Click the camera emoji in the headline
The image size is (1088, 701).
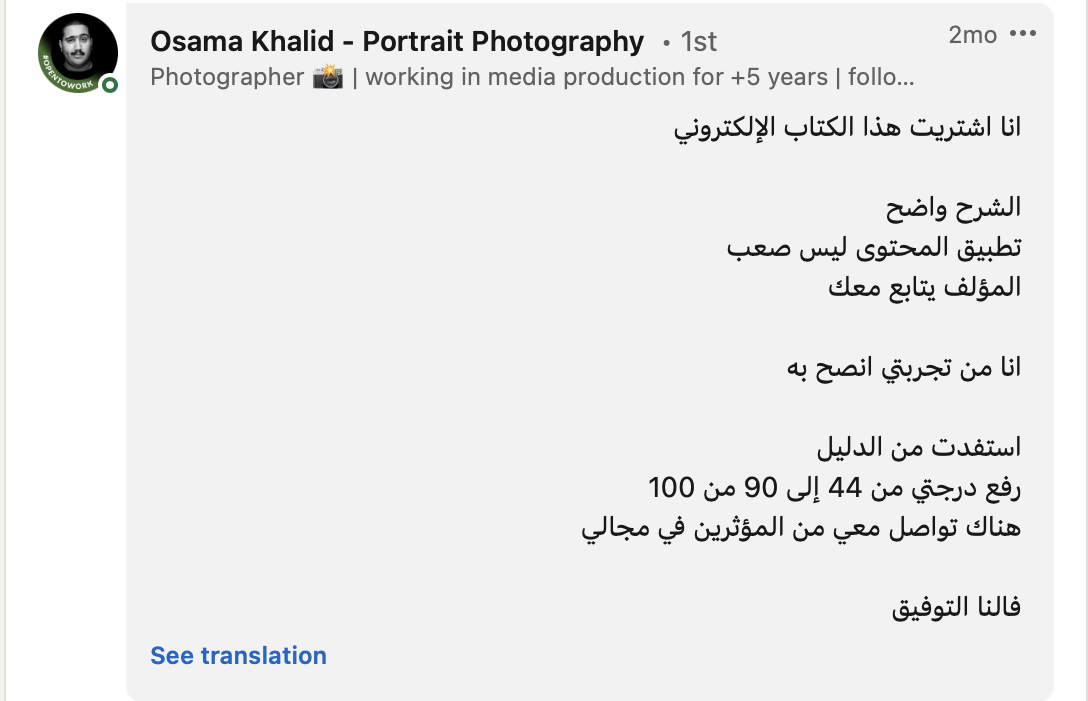(327, 77)
